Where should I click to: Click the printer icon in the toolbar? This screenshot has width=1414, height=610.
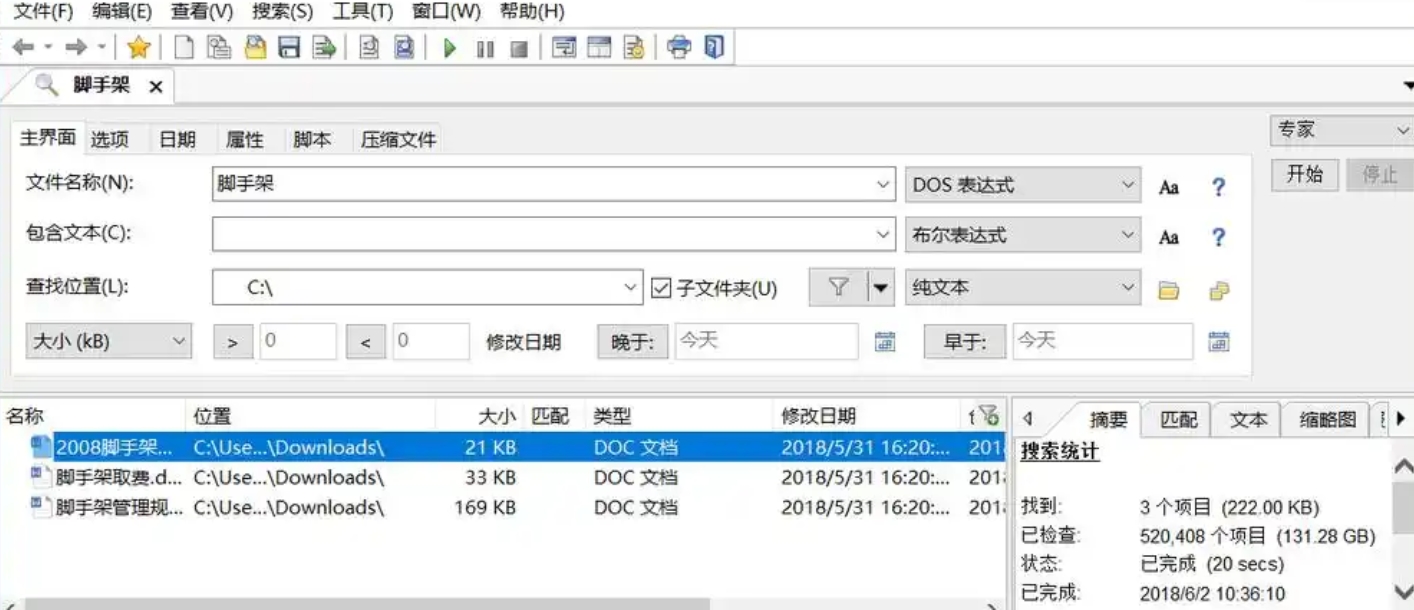(x=680, y=47)
